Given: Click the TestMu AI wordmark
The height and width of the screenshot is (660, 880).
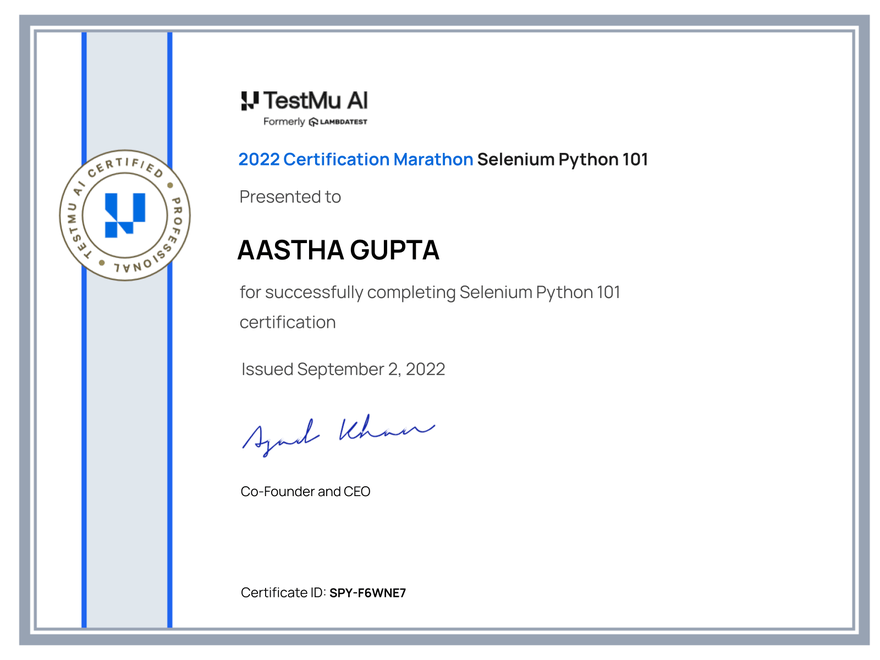Looking at the screenshot, I should (315, 100).
